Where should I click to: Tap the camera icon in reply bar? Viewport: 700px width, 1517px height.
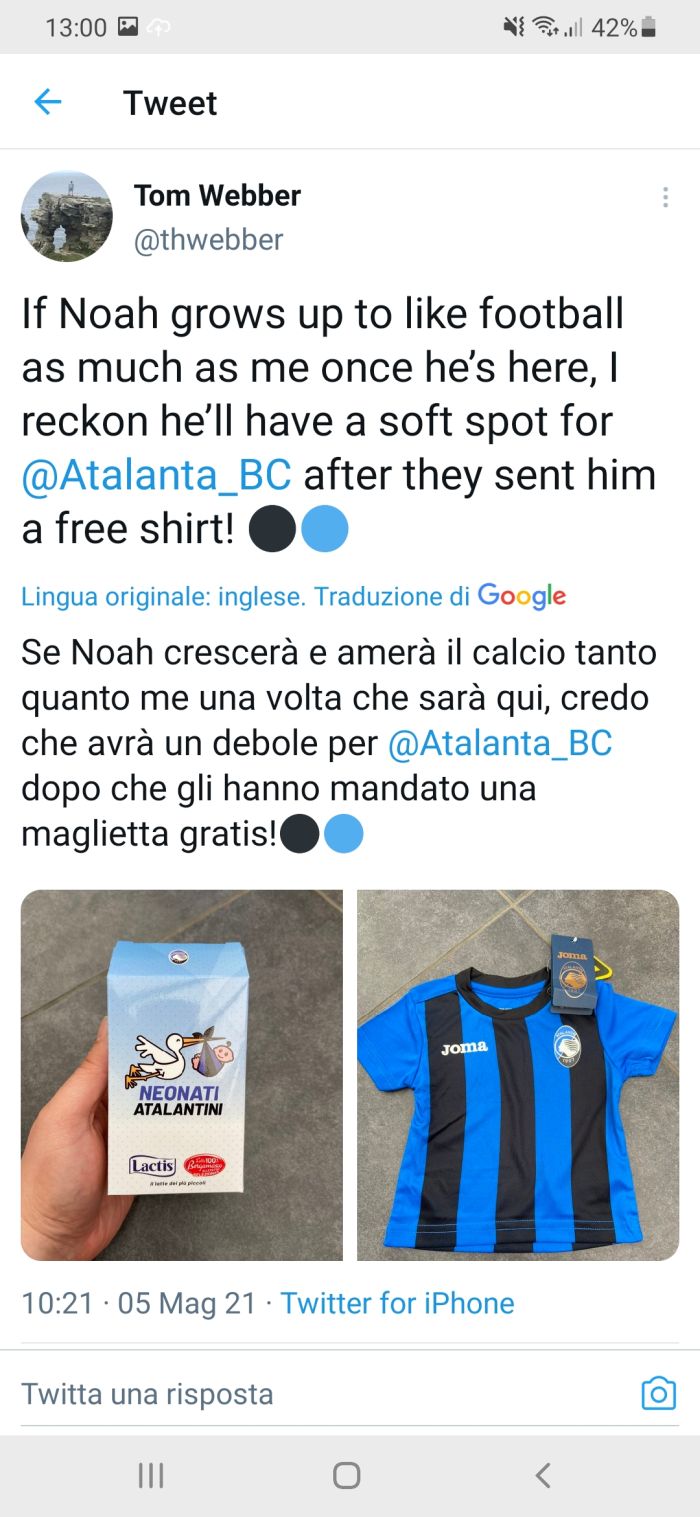tap(658, 1393)
